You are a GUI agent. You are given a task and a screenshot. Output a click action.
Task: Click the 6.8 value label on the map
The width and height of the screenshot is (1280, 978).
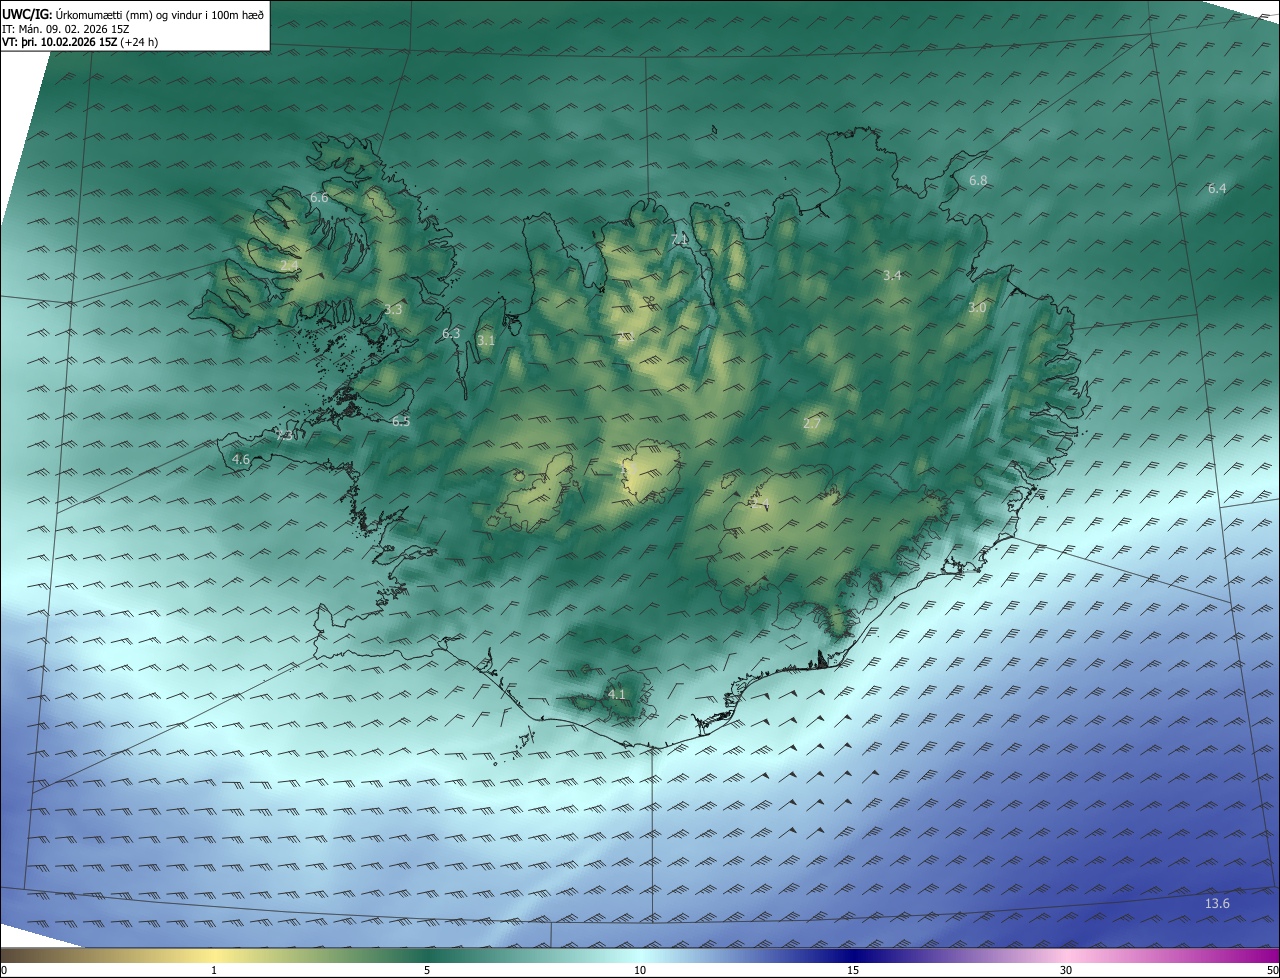pos(978,181)
